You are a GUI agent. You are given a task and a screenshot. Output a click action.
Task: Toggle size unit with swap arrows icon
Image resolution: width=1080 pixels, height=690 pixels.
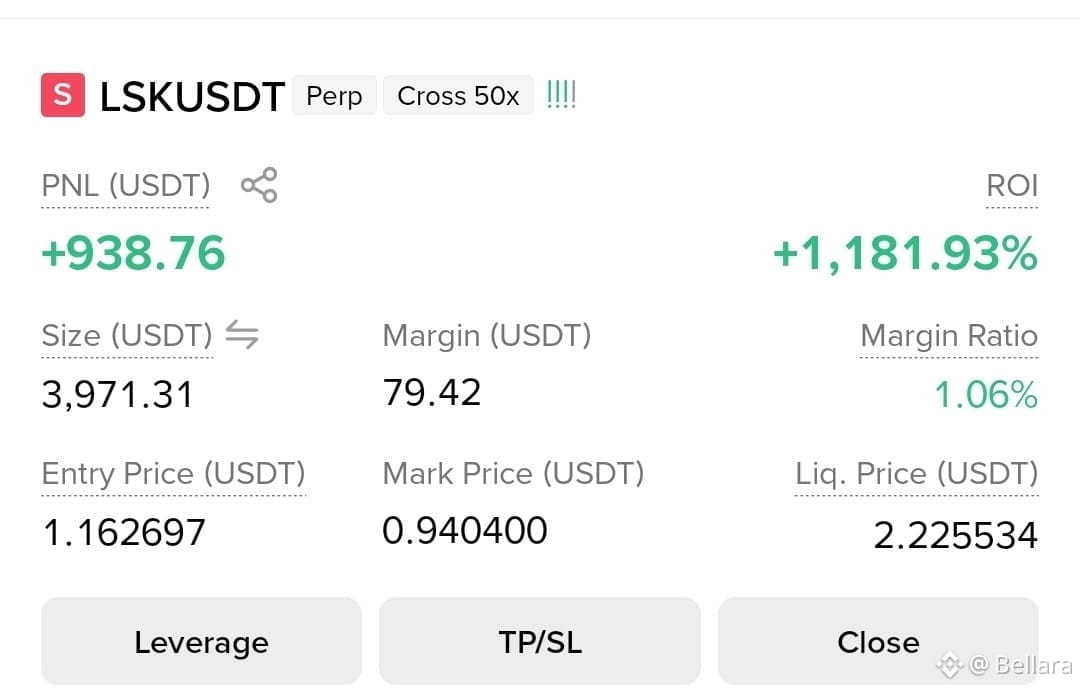(242, 335)
